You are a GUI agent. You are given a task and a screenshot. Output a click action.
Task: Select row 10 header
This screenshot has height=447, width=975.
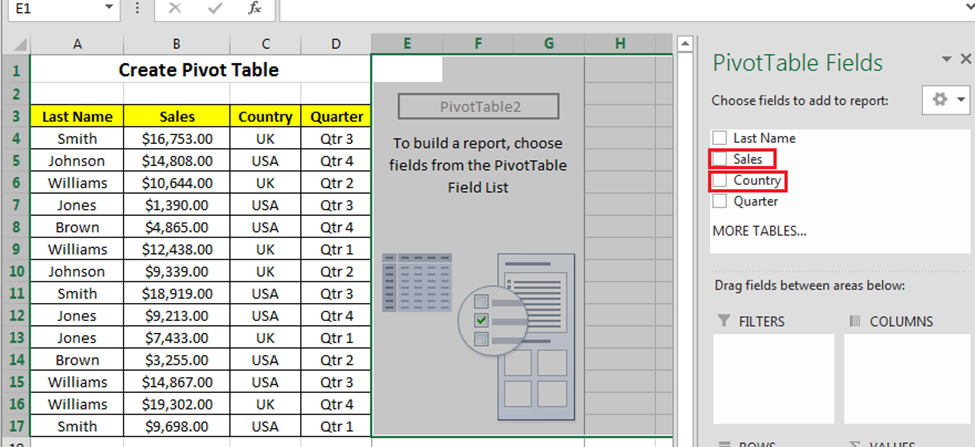pos(15,272)
